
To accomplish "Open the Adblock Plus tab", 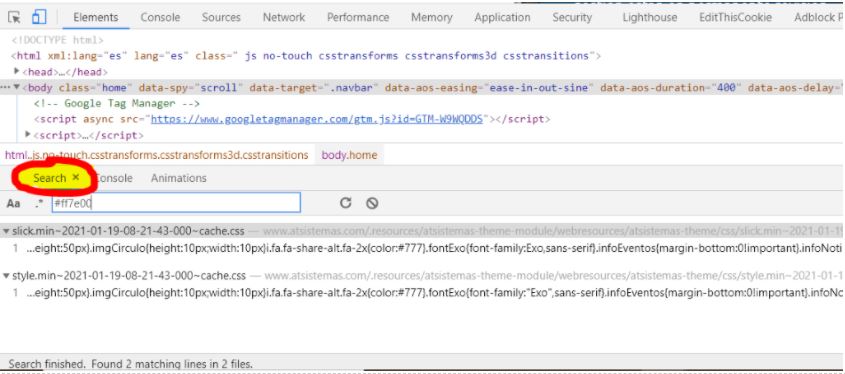I will coord(819,17).
